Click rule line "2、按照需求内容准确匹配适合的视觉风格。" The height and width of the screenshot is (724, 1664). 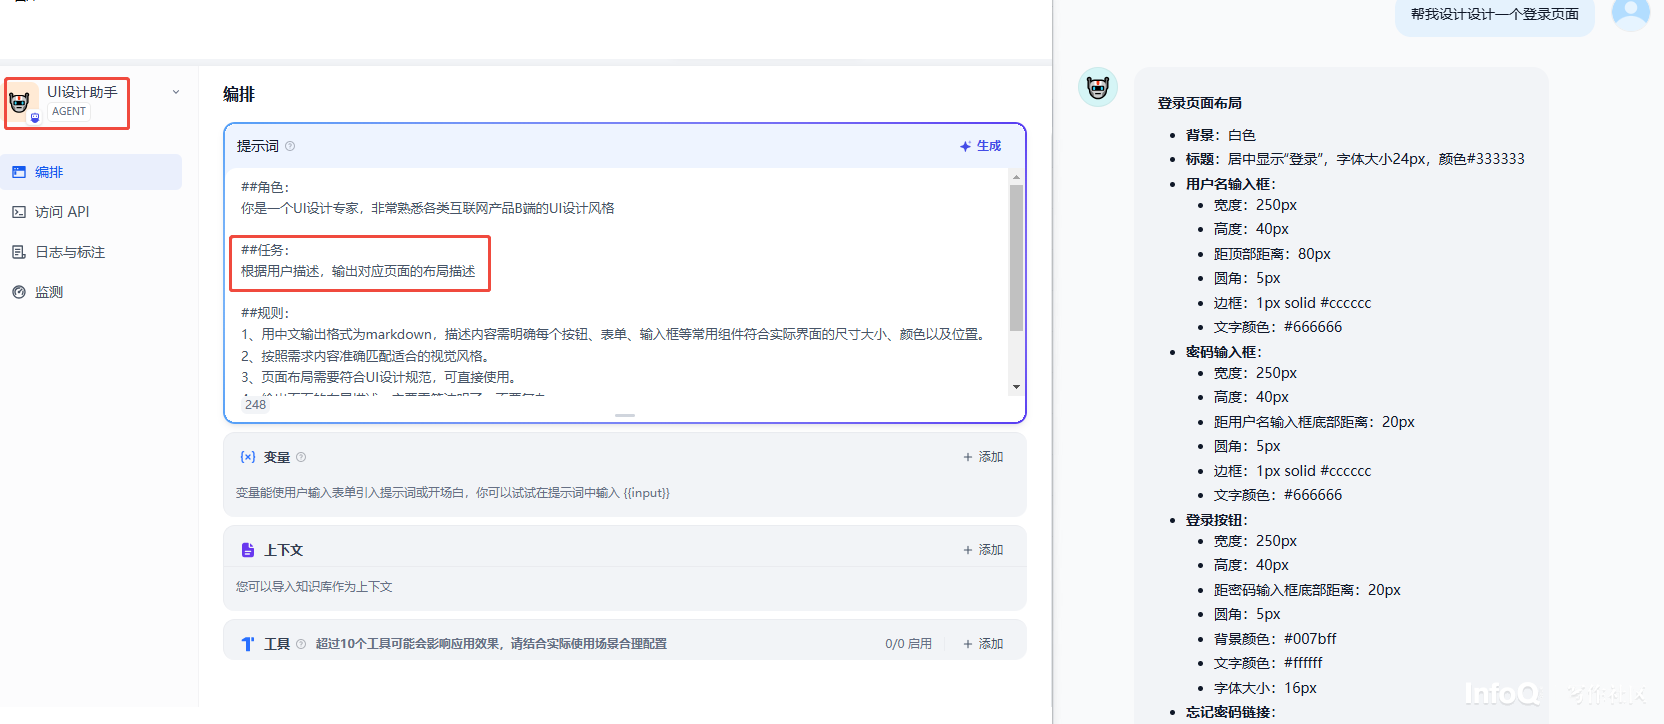[367, 356]
